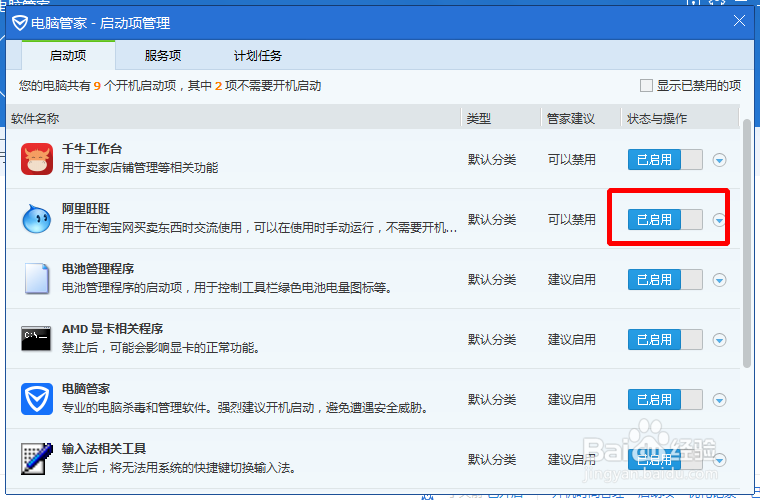Click 可以禁用 suggestion for 千牛工作台
This screenshot has height=500, width=760.
tap(571, 159)
